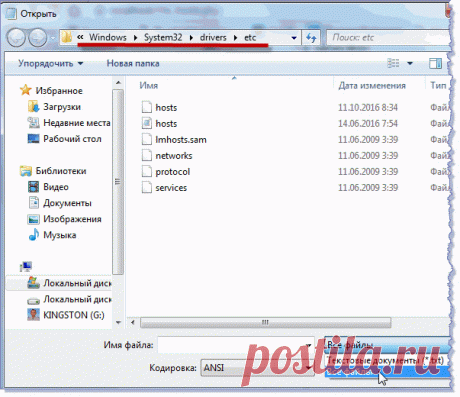Open KINGSTON (G:) drive
This screenshot has height=397, width=460.
[74, 315]
